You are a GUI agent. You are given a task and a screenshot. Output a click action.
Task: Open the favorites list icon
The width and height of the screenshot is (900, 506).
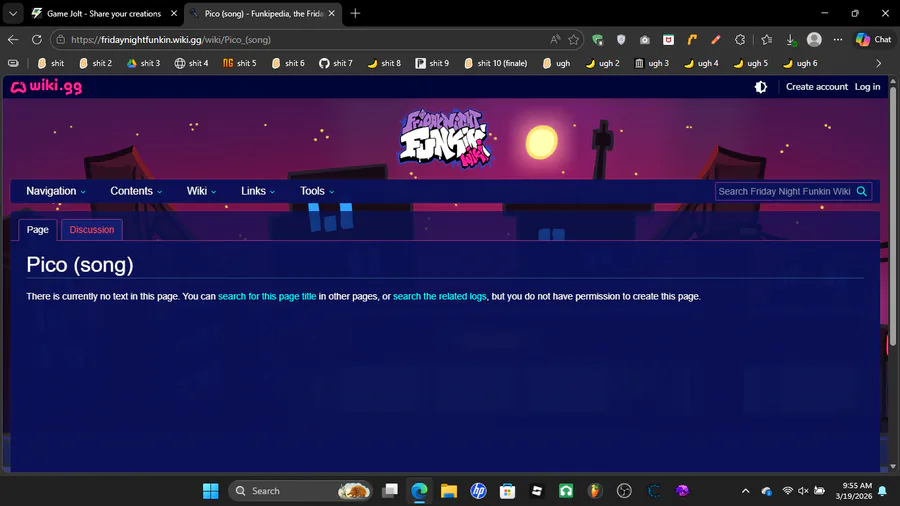click(x=767, y=40)
